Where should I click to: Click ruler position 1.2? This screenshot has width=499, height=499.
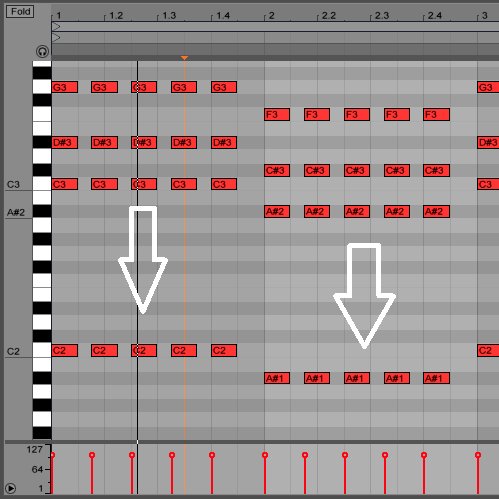pos(116,16)
